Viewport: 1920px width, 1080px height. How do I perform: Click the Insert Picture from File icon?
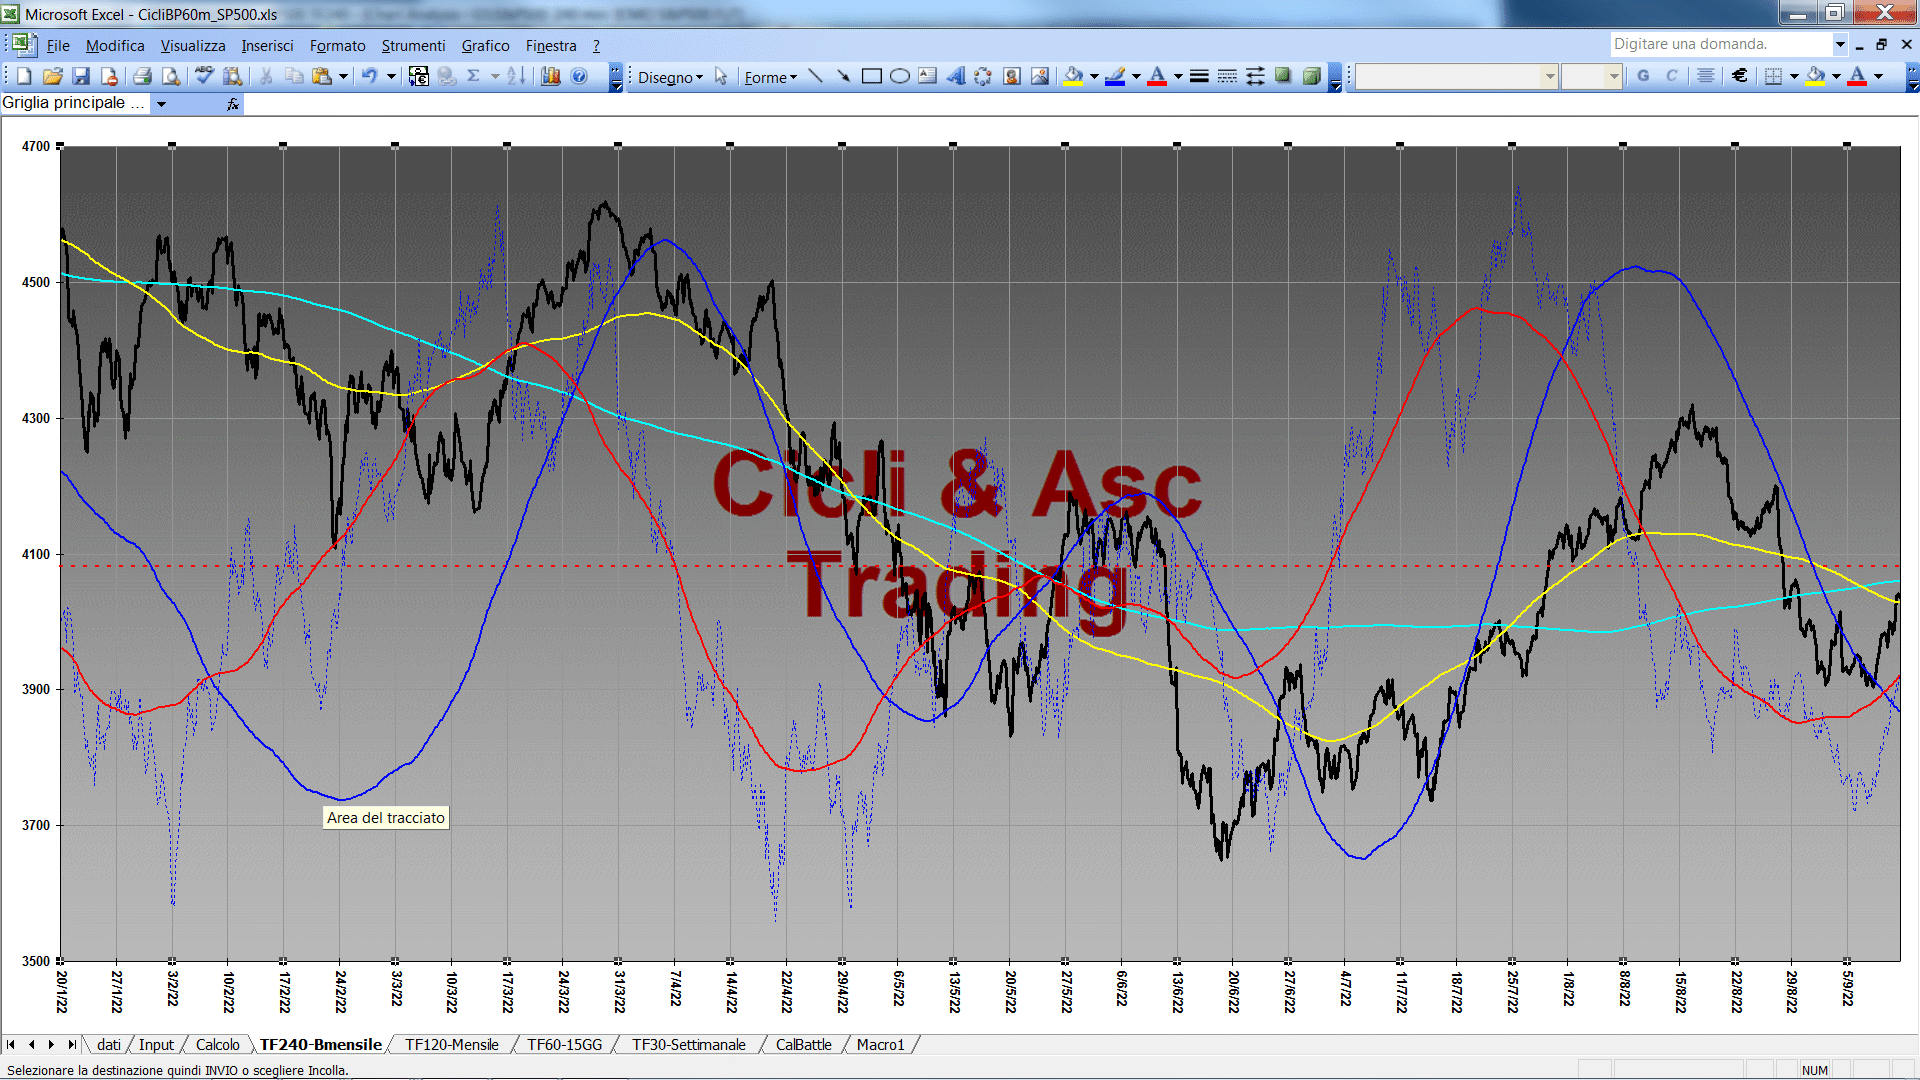[x=1040, y=76]
